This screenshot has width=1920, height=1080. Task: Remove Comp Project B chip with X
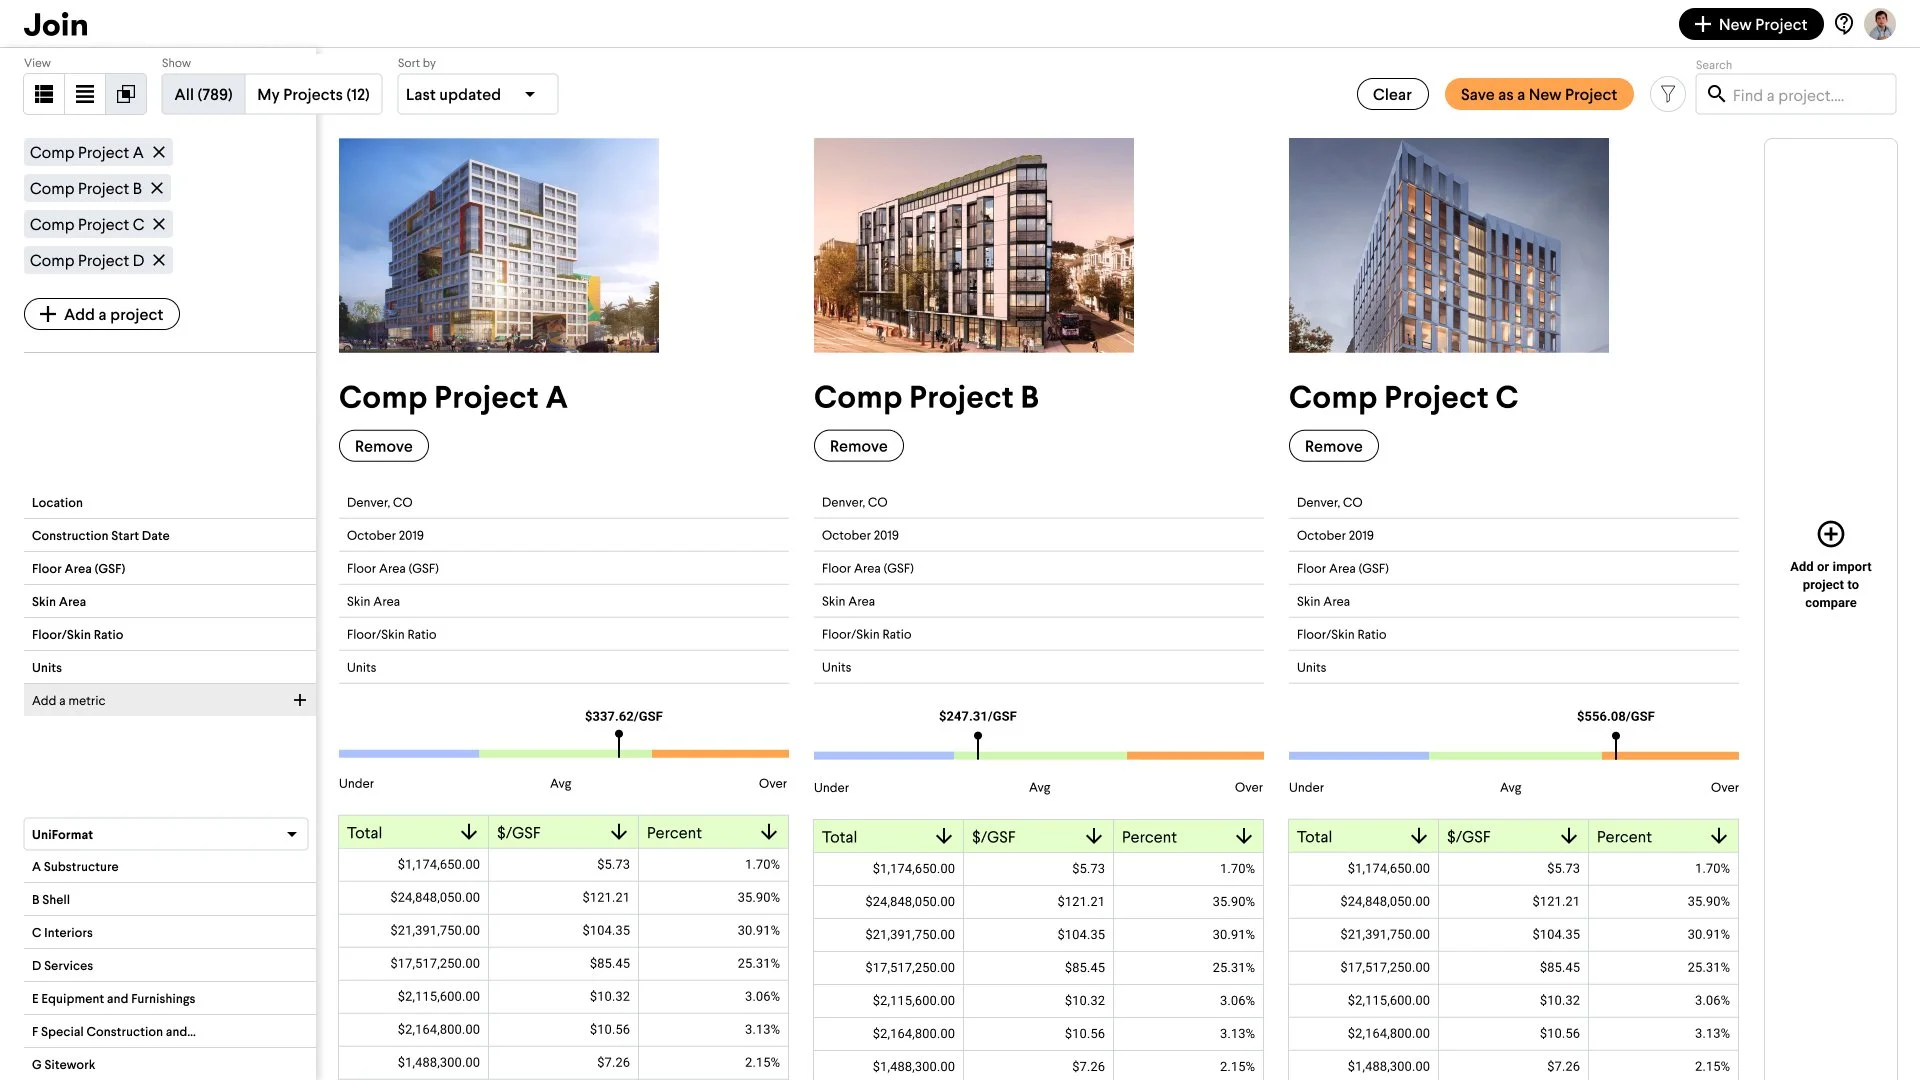click(x=157, y=188)
